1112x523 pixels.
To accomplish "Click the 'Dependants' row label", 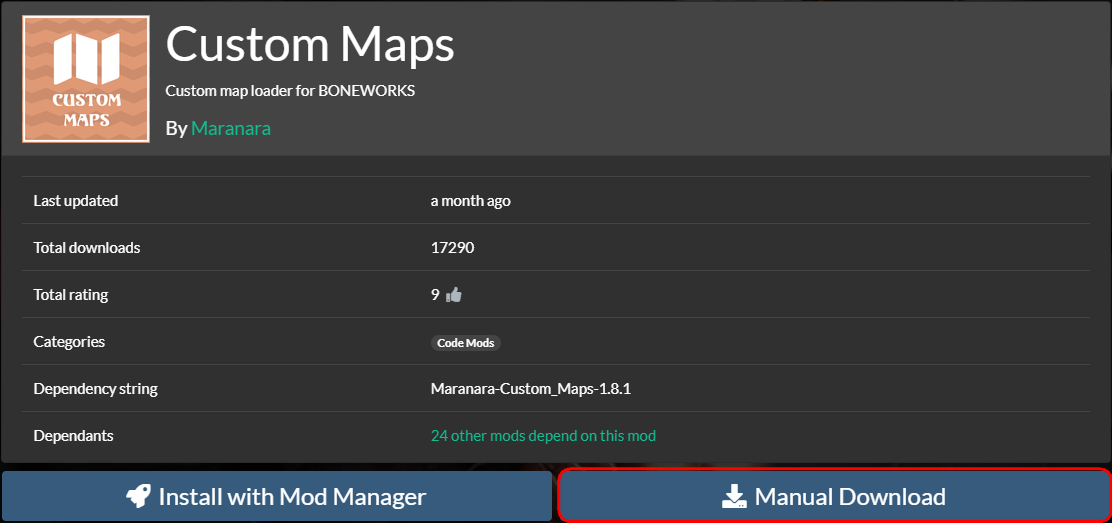I will 73,435.
